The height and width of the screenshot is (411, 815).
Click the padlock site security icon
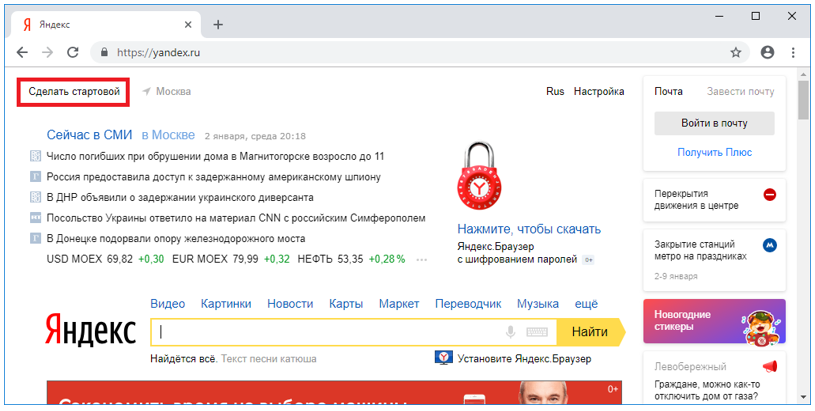click(x=104, y=52)
